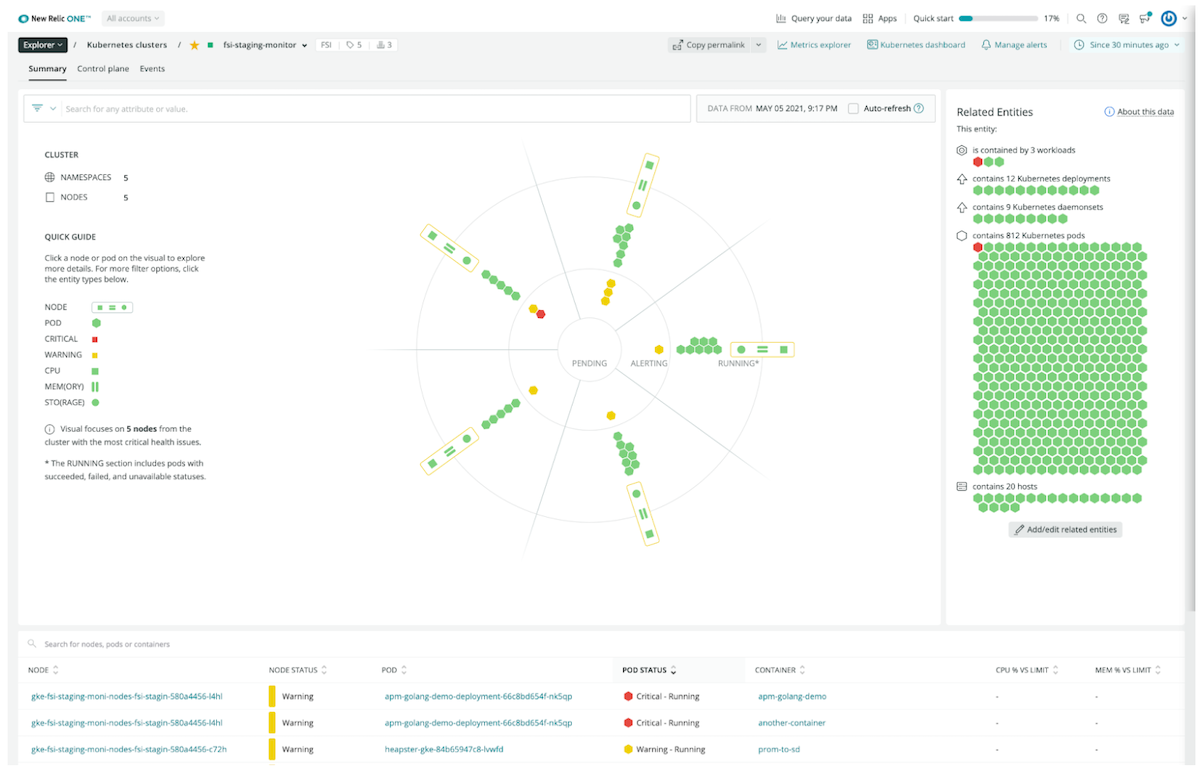Switch to the Events tab

pyautogui.click(x=152, y=69)
